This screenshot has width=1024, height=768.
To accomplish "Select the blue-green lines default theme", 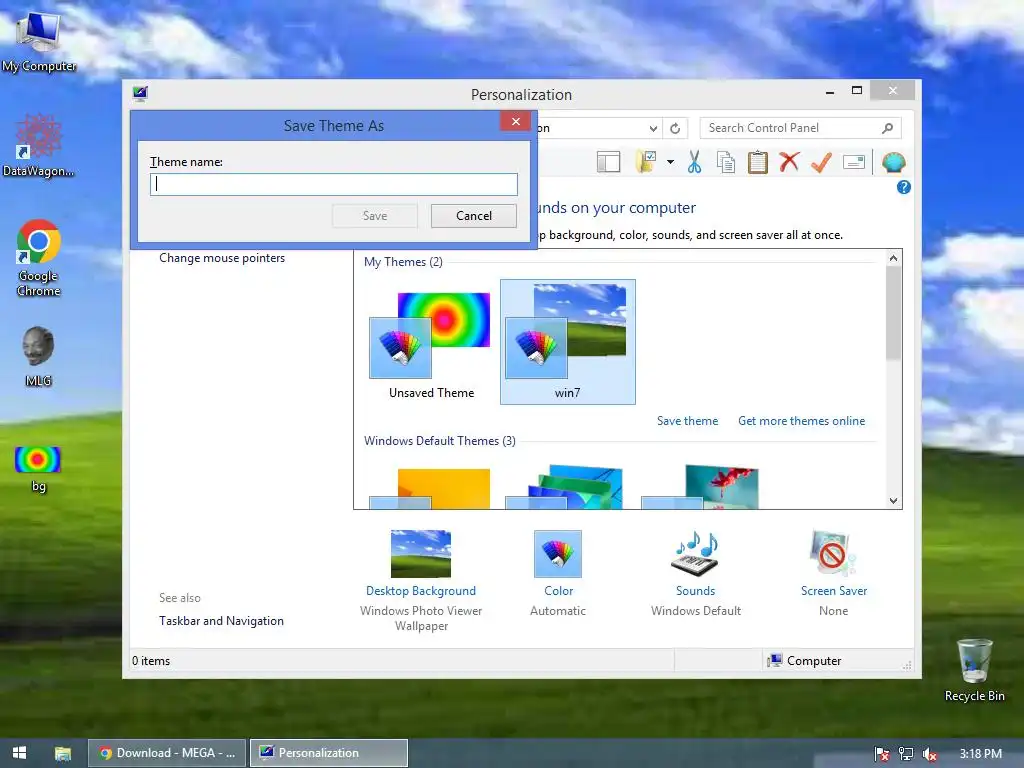I will point(566,487).
